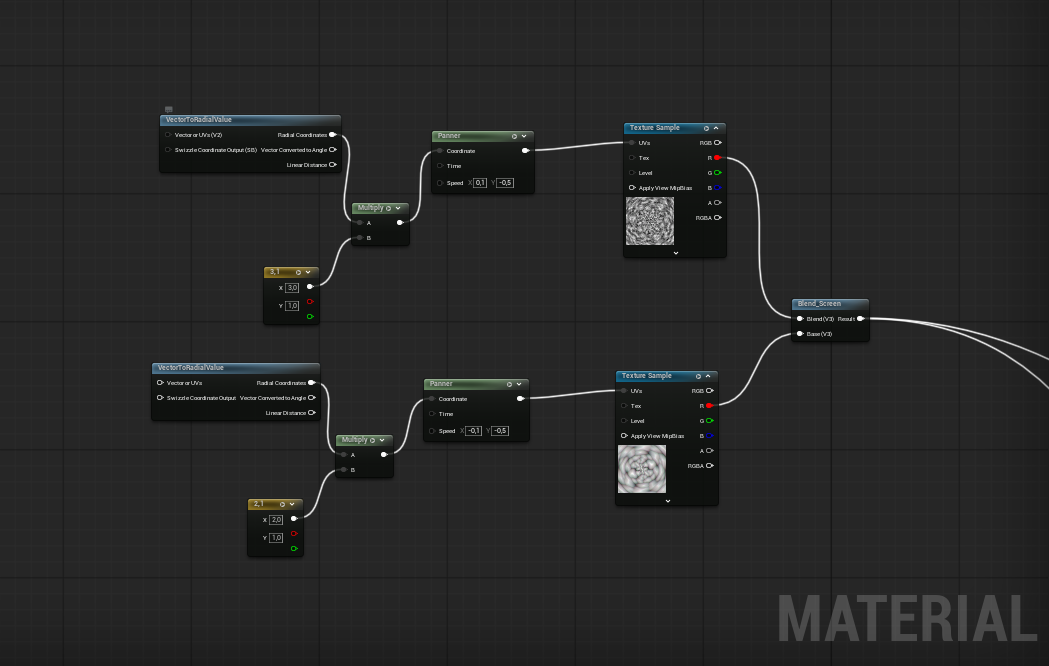Expand the chevron in the header of the Panner with Speed X -0,1
Viewport: 1049px width, 666px height.
pos(518,384)
